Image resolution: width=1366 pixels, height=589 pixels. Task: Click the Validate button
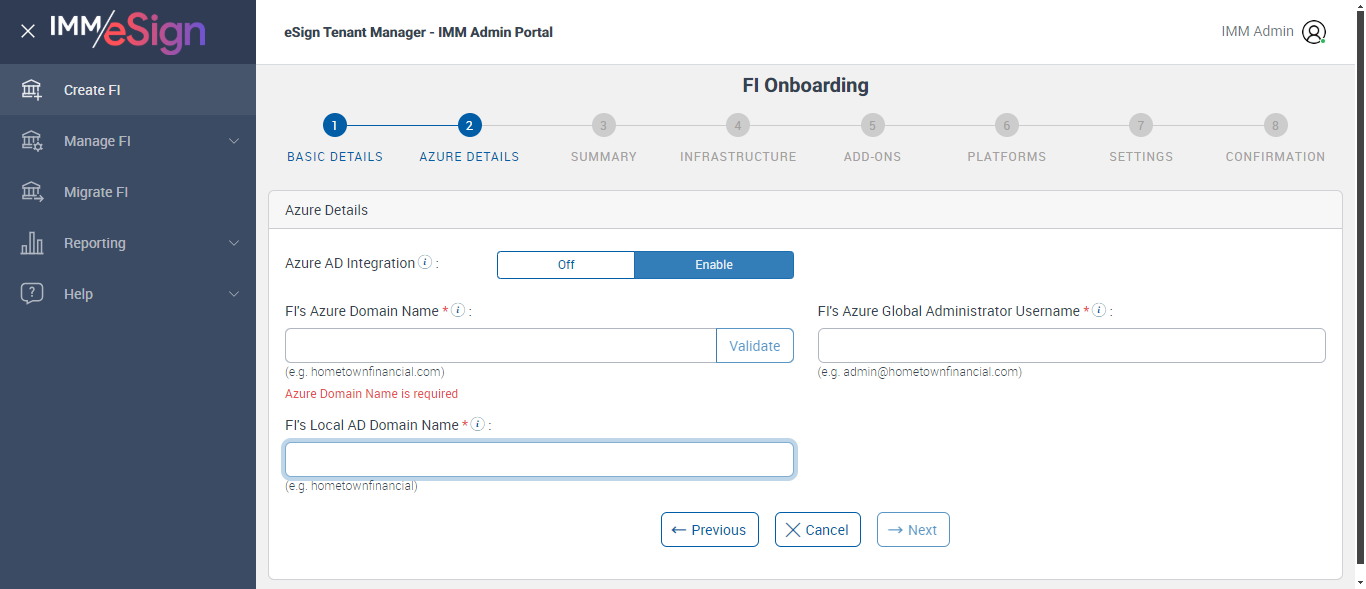point(754,346)
